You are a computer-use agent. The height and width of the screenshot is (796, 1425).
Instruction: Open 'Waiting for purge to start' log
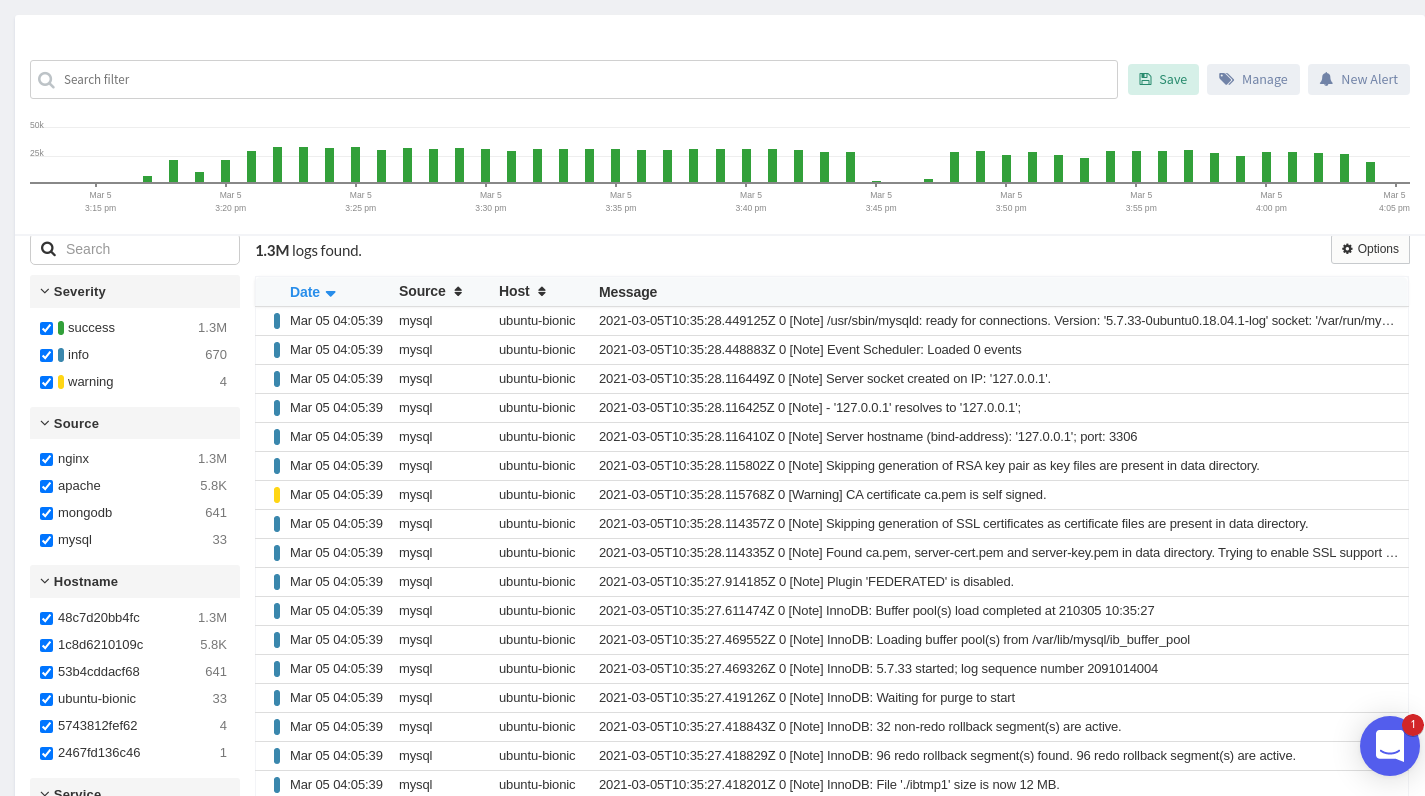coord(831,698)
